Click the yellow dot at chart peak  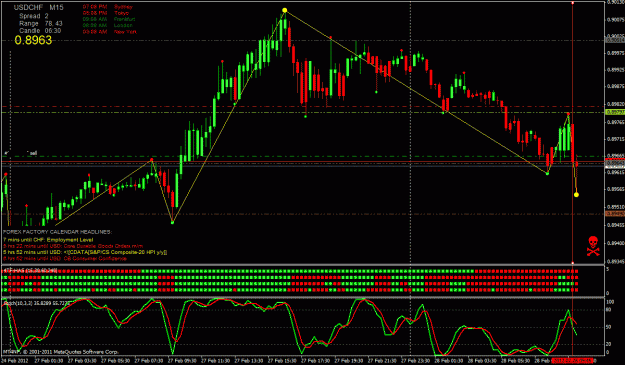click(x=284, y=10)
